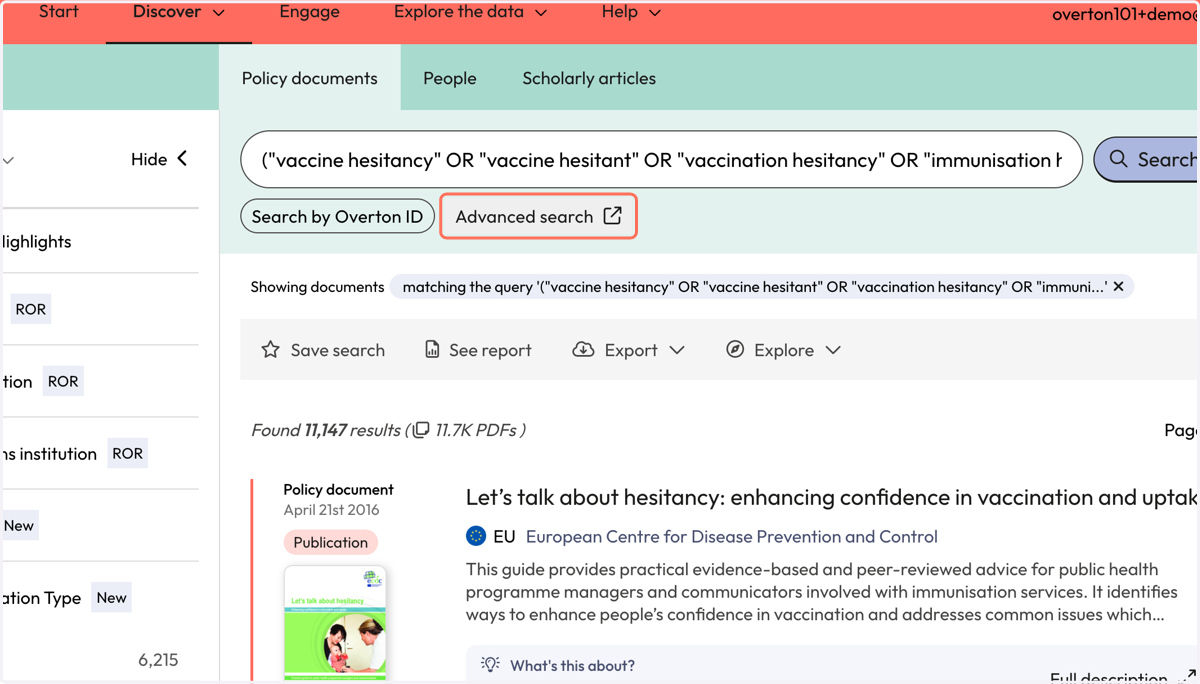This screenshot has width=1200, height=684.
Task: Open See report
Action: pyautogui.click(x=478, y=350)
